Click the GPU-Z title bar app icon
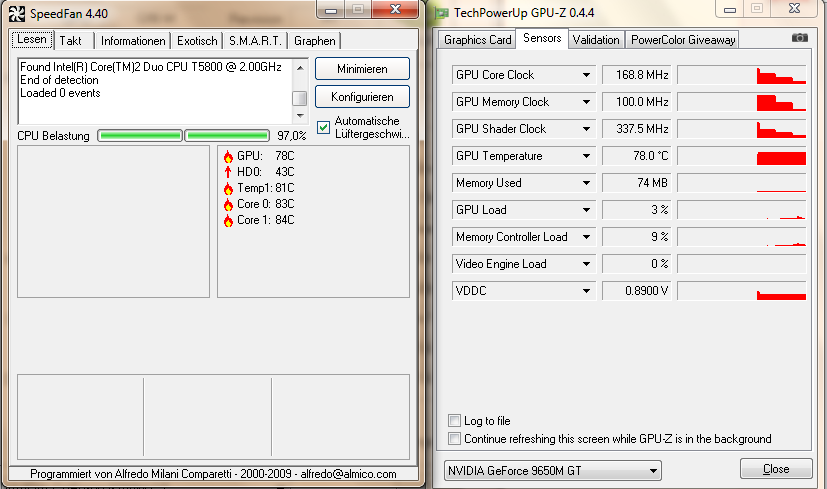This screenshot has height=489, width=827. tap(441, 13)
